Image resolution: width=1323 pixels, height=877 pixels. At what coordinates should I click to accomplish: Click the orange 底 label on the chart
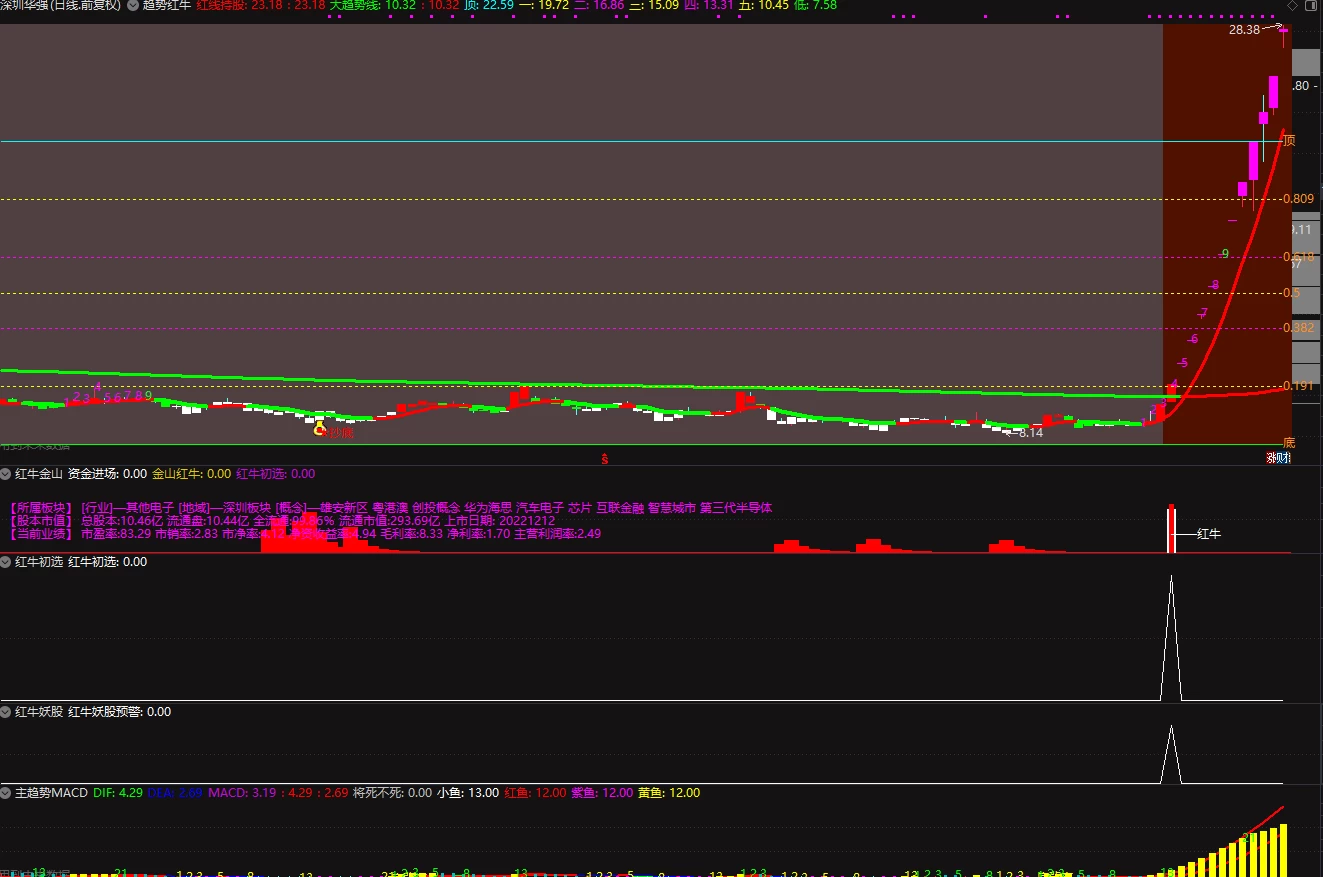pos(1289,442)
